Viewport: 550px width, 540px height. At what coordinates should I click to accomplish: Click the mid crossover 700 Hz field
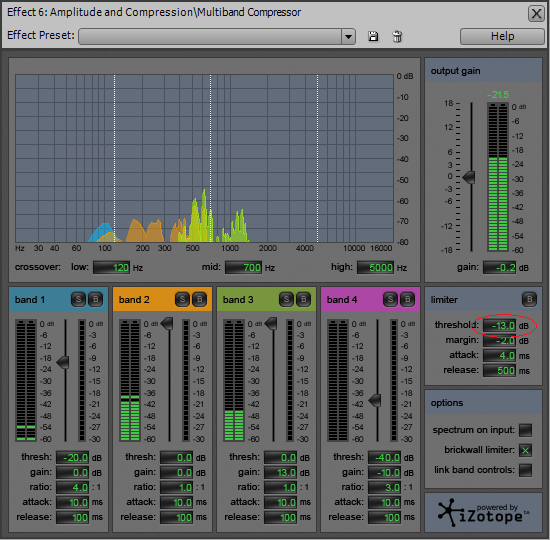coord(243,268)
